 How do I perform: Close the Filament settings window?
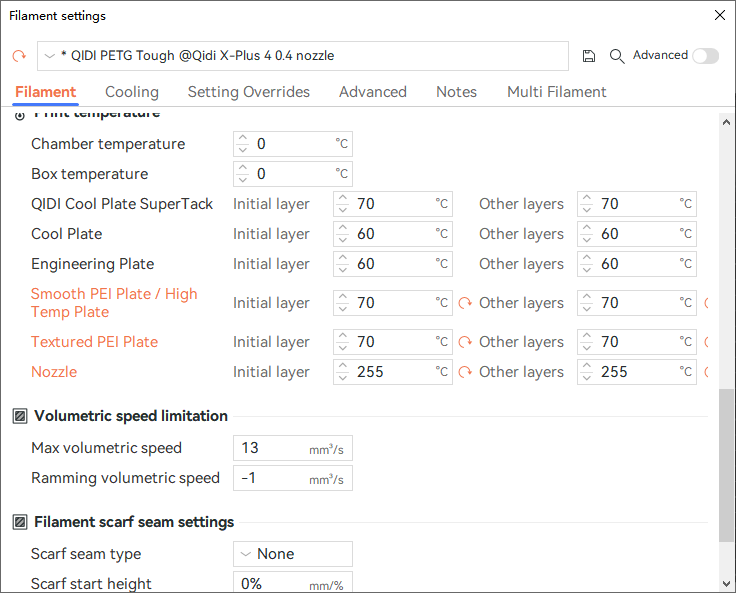pyautogui.click(x=719, y=15)
